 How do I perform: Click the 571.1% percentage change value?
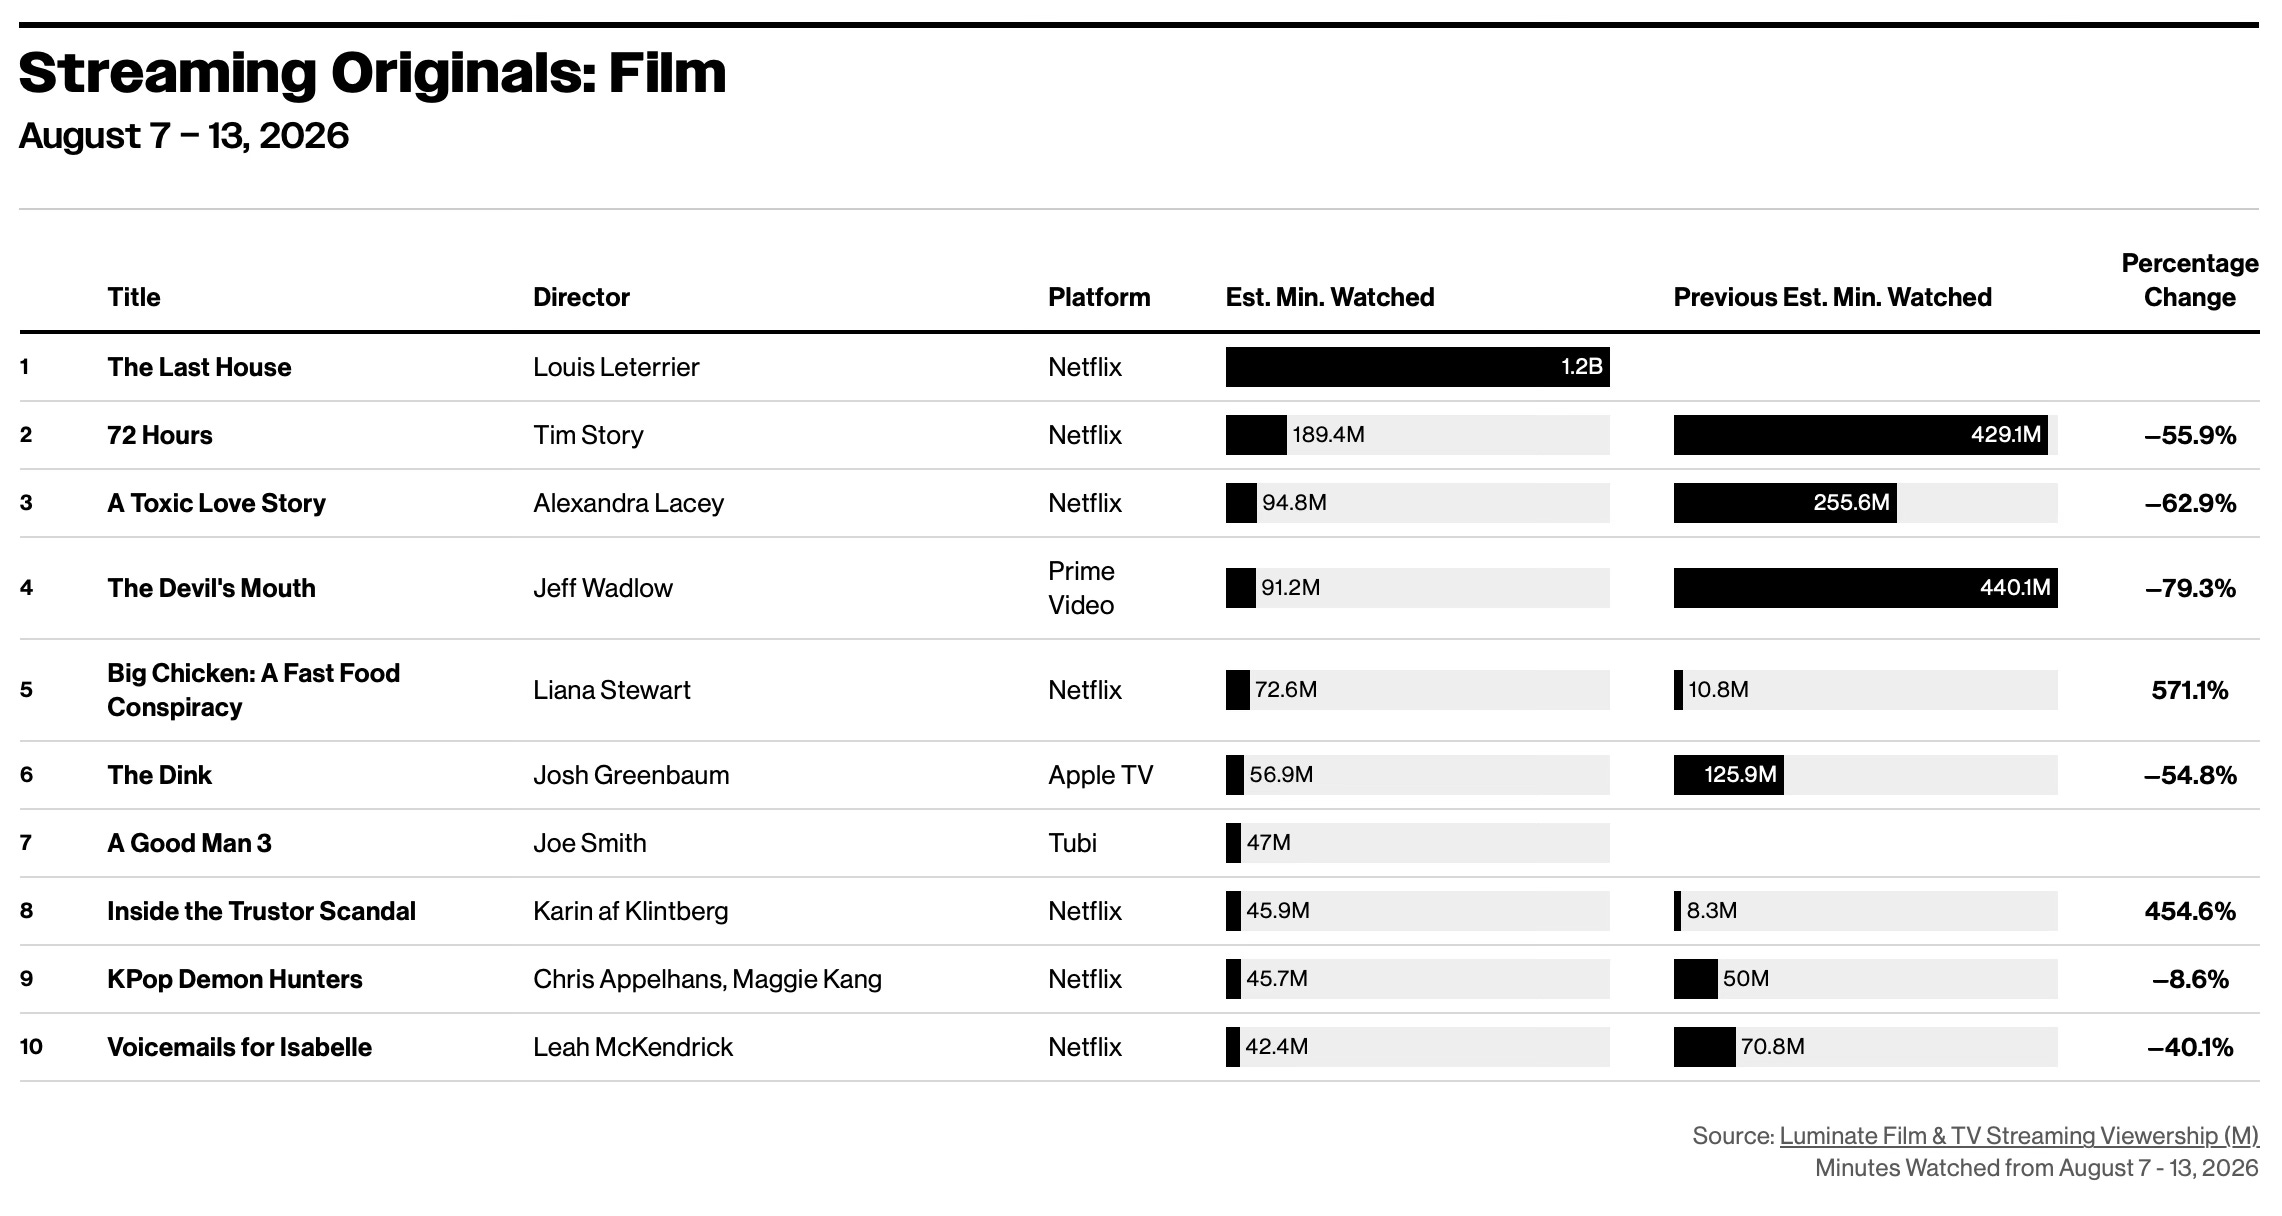[x=2190, y=690]
